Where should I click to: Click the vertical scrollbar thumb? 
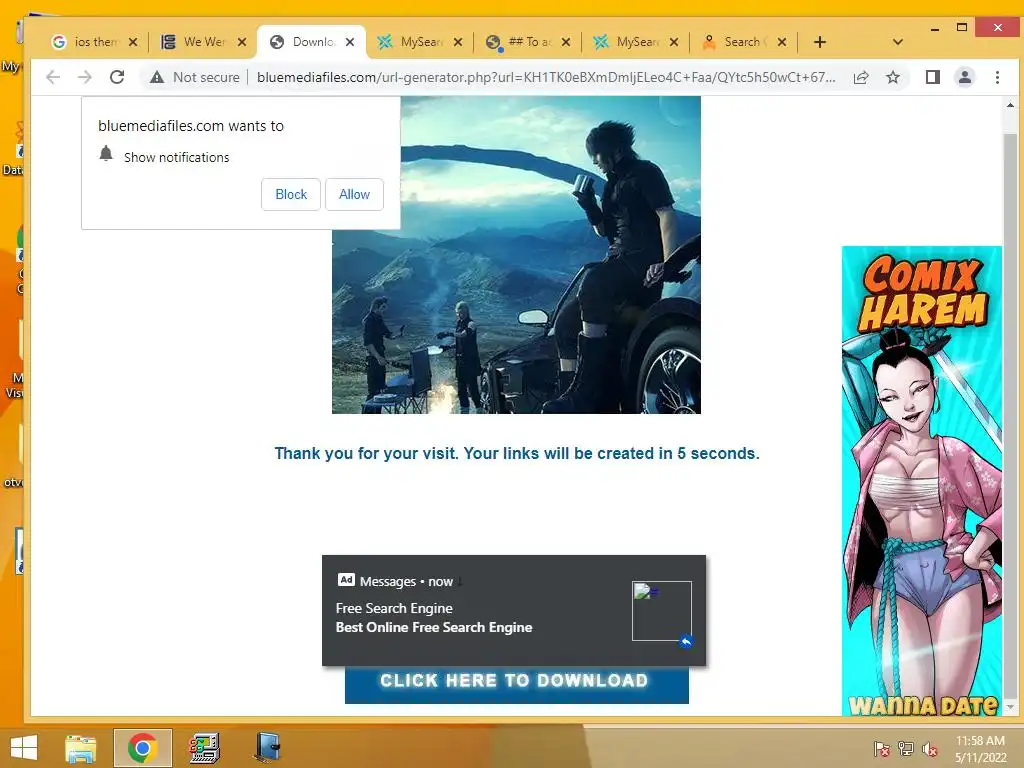coord(1010,415)
